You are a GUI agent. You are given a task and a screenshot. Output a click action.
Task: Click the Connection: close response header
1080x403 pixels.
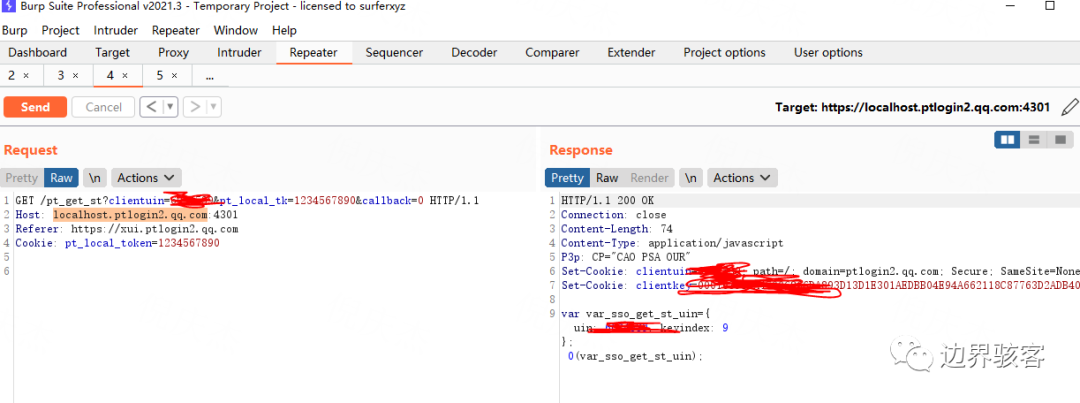click(x=614, y=215)
